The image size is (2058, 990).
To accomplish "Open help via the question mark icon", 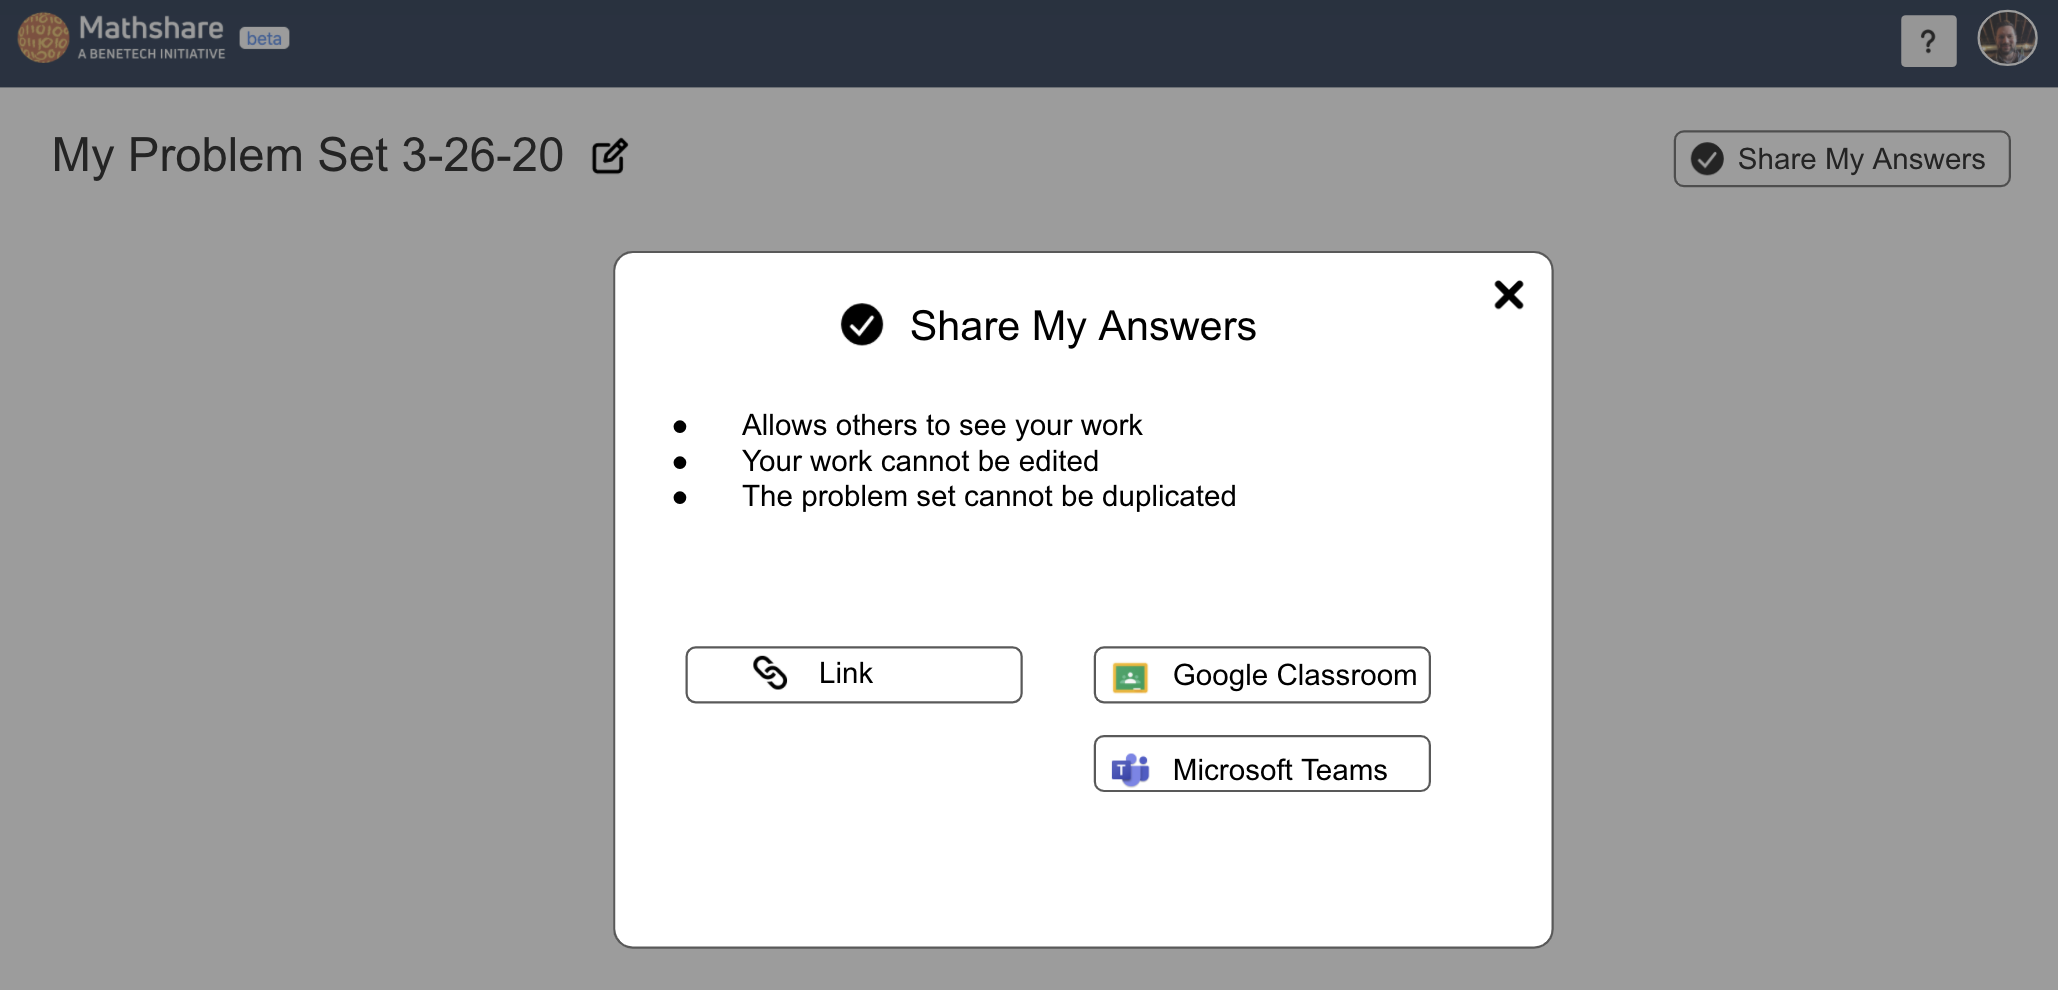I will [x=1928, y=40].
